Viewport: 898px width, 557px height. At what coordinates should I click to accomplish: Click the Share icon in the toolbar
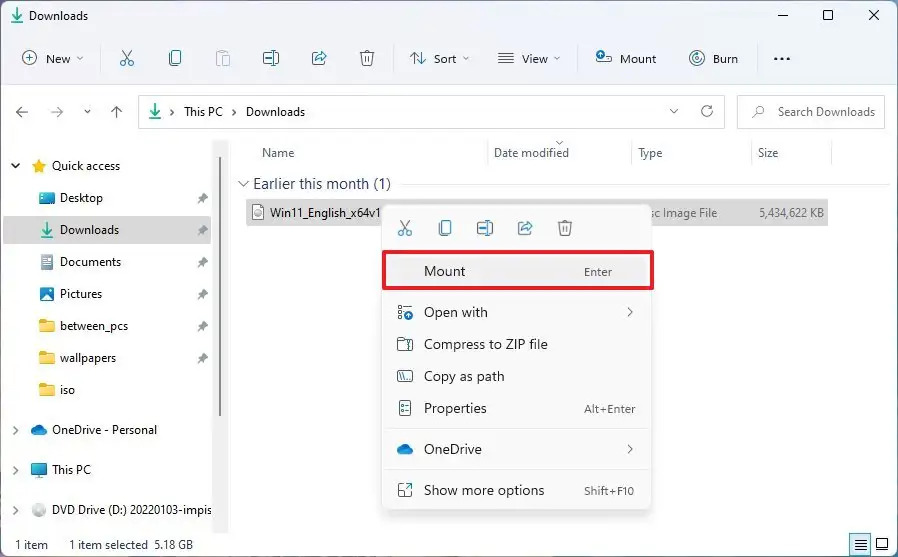pos(319,58)
